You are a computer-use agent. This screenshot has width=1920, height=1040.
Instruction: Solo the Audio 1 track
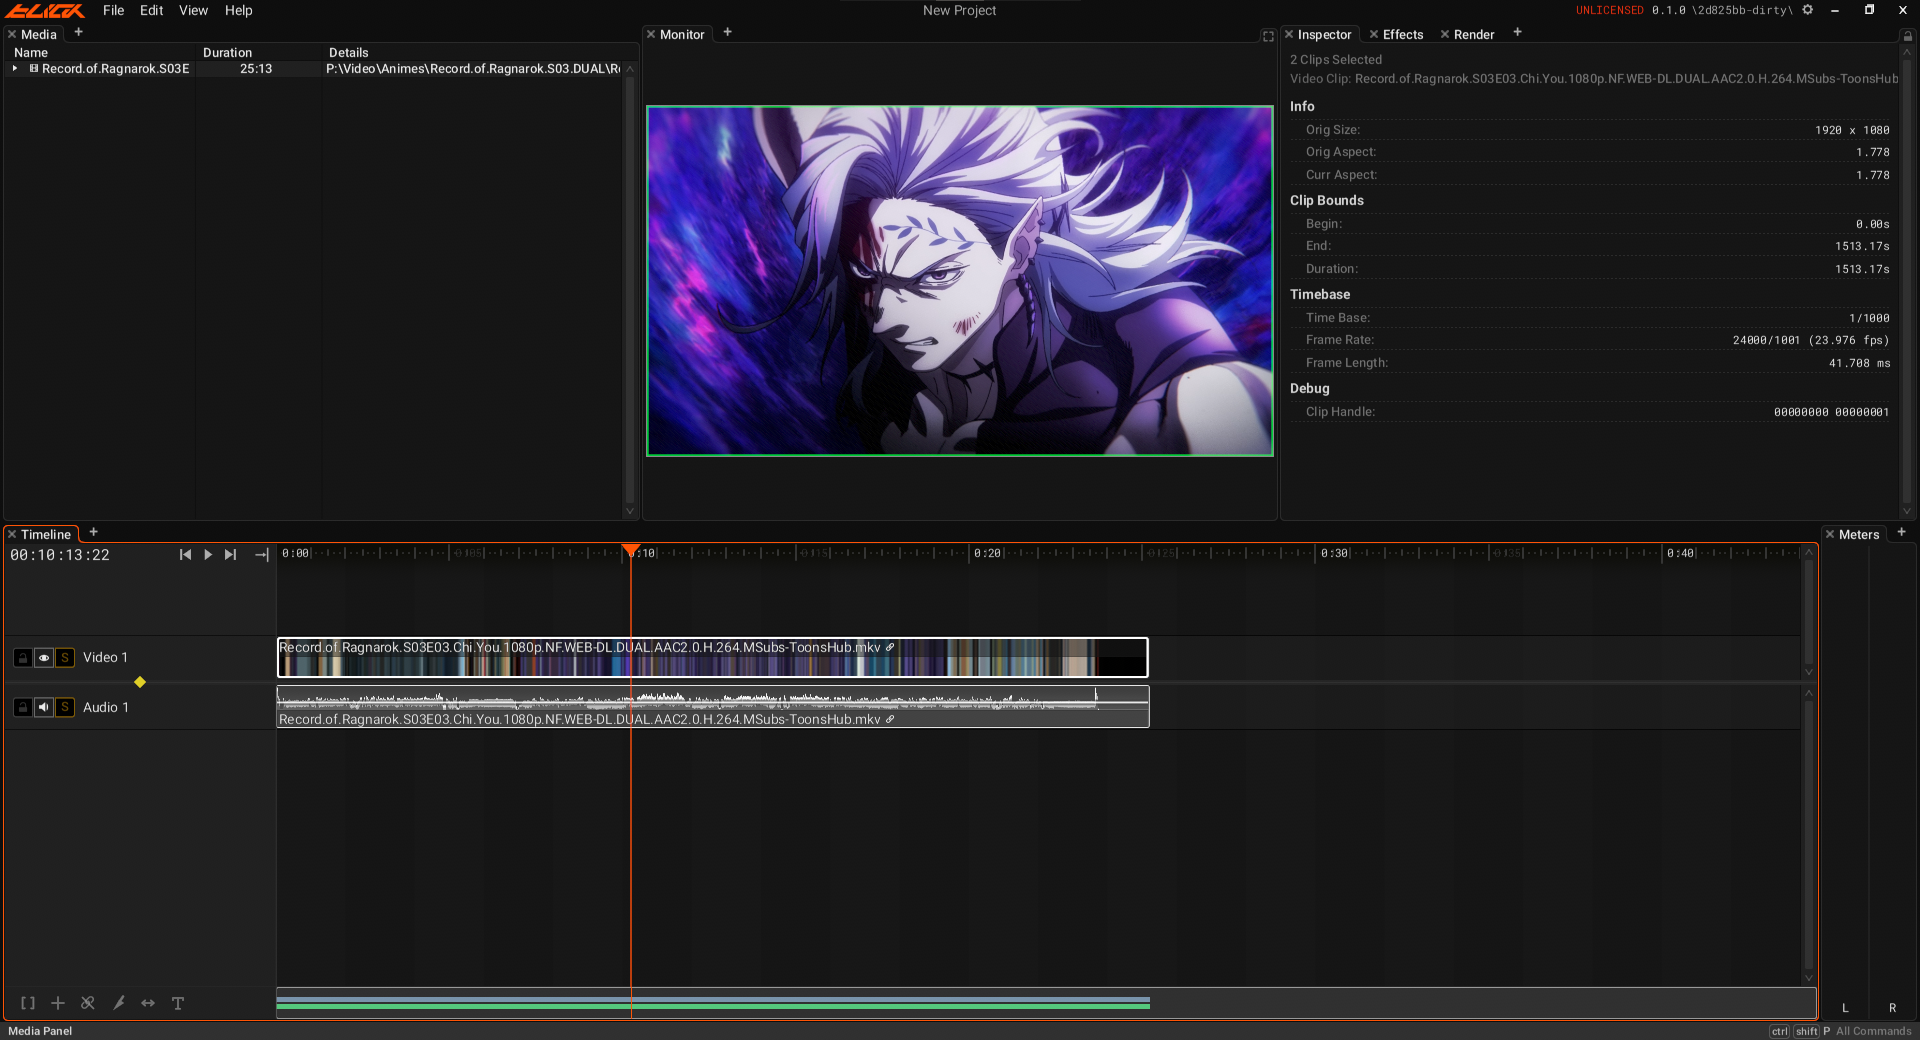click(x=65, y=707)
